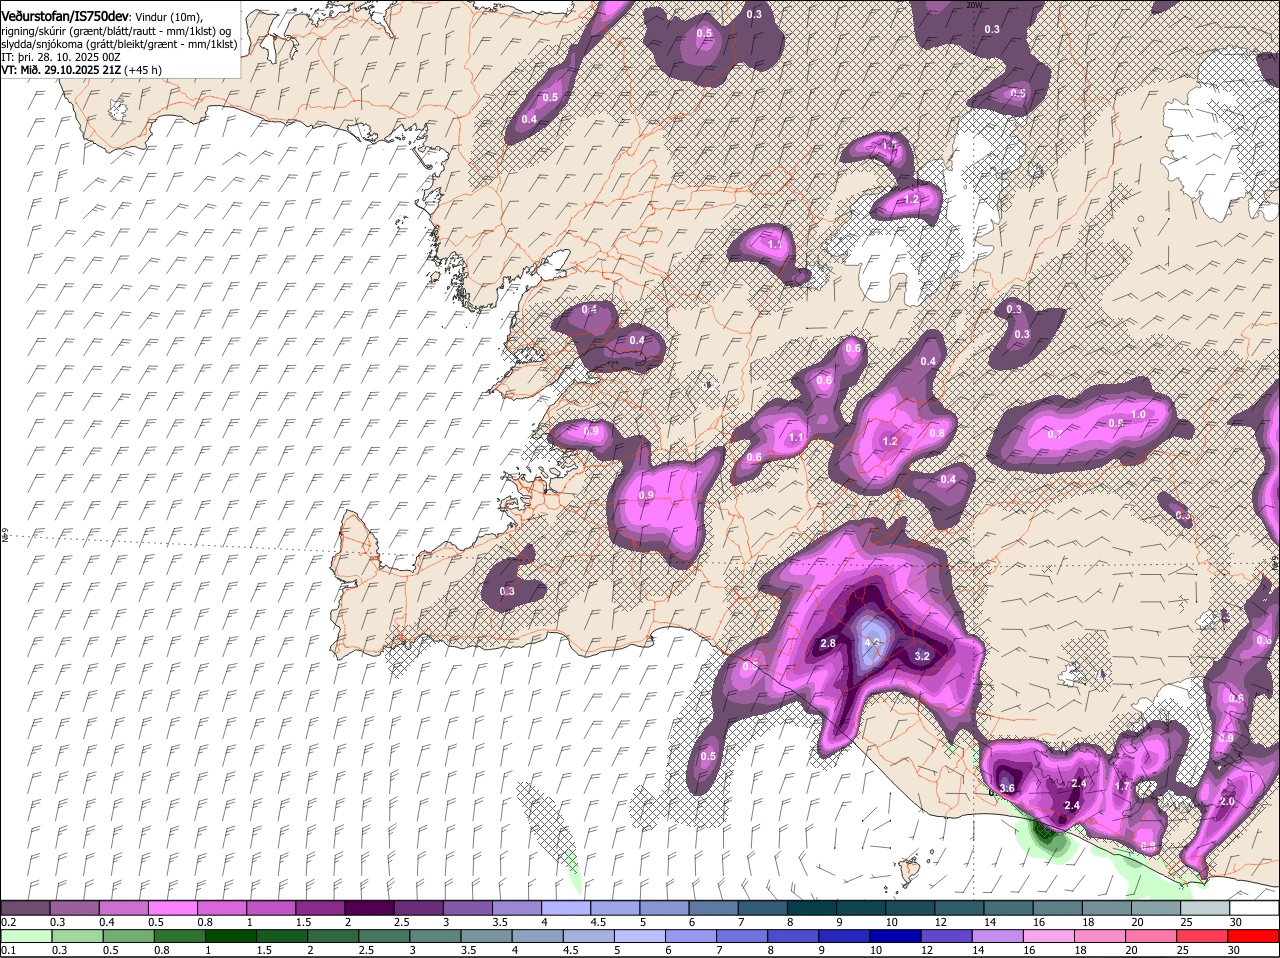Click the upper legend swatch between 0.2 and 0.3
1280x958 pixels.
(26, 907)
